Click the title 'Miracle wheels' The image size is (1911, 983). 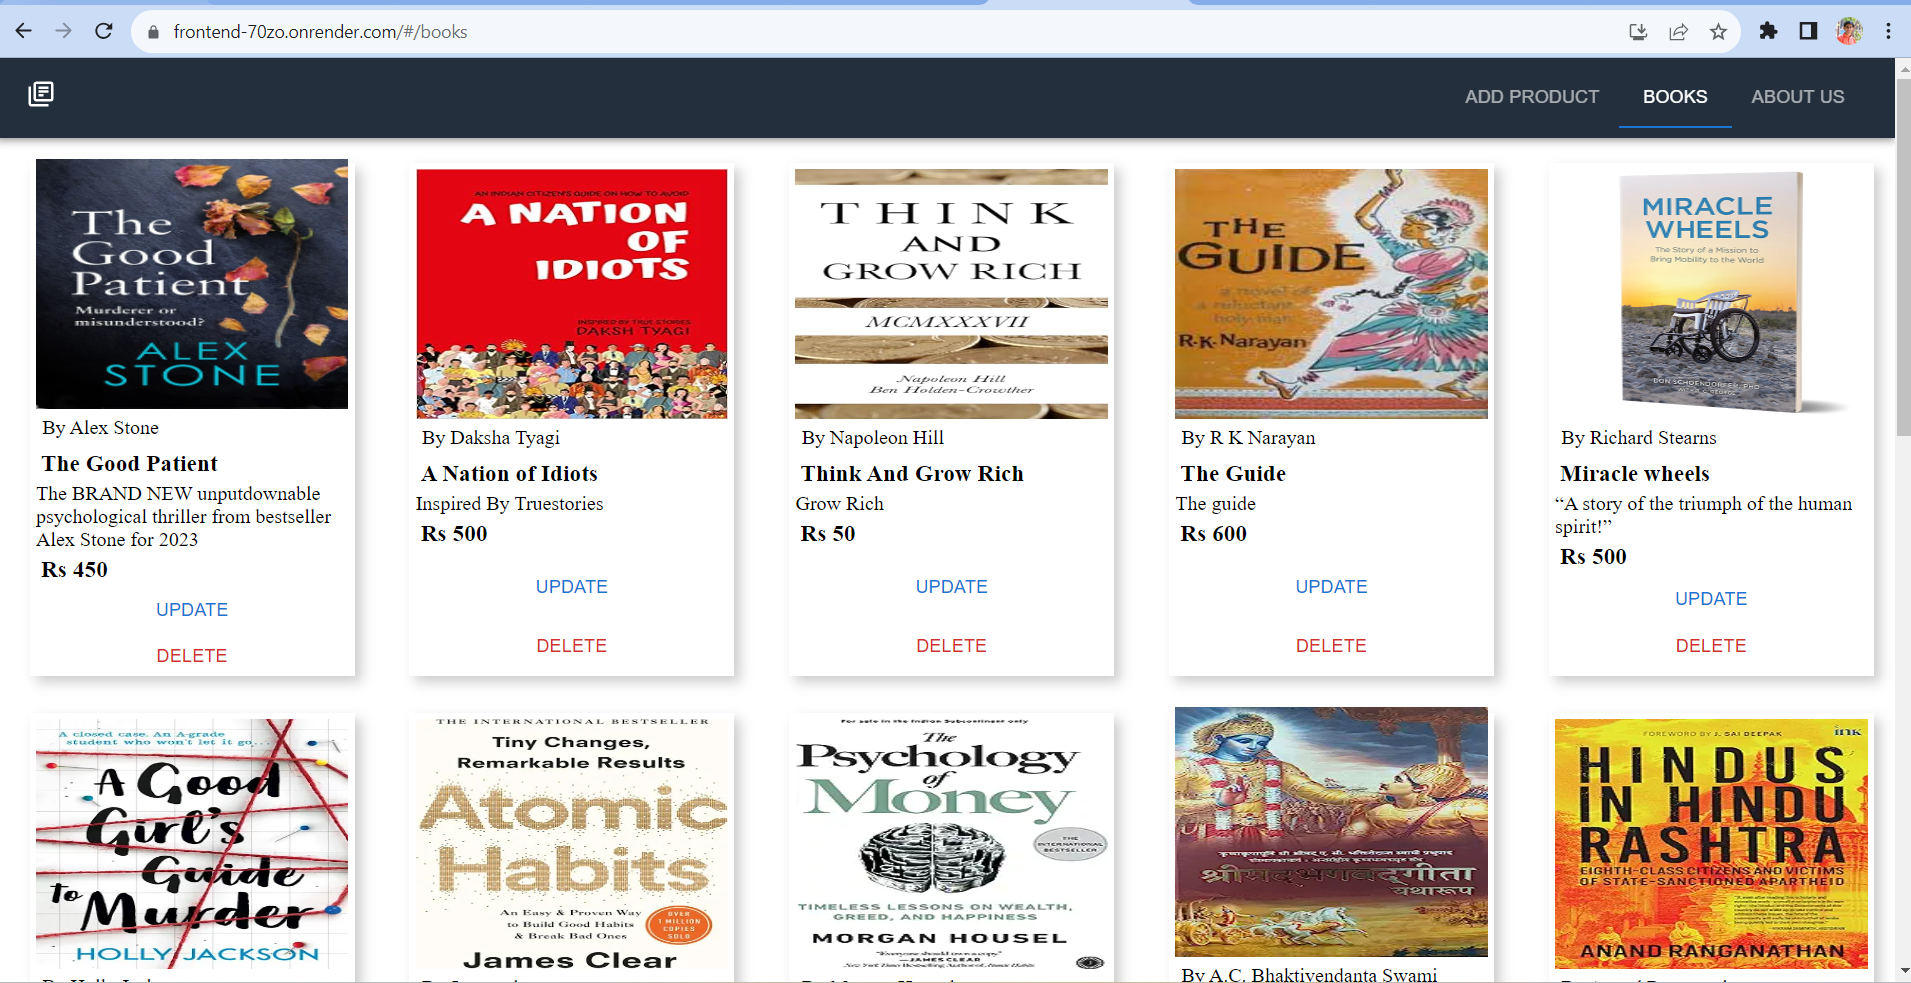click(x=1635, y=474)
